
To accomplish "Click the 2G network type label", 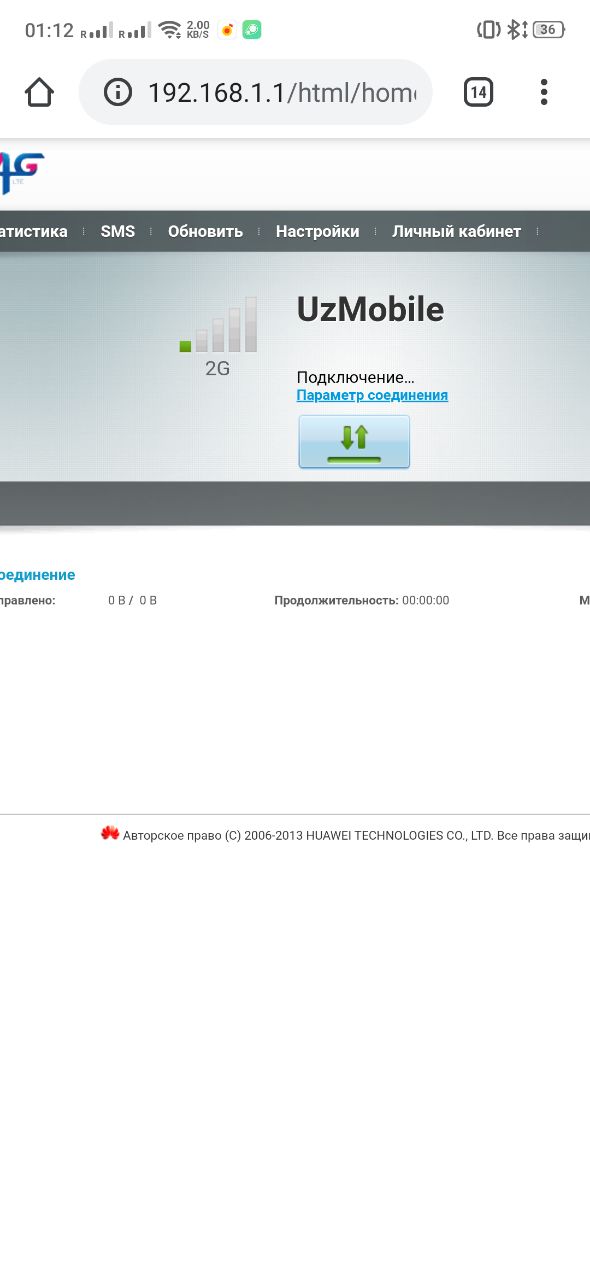I will pyautogui.click(x=217, y=368).
